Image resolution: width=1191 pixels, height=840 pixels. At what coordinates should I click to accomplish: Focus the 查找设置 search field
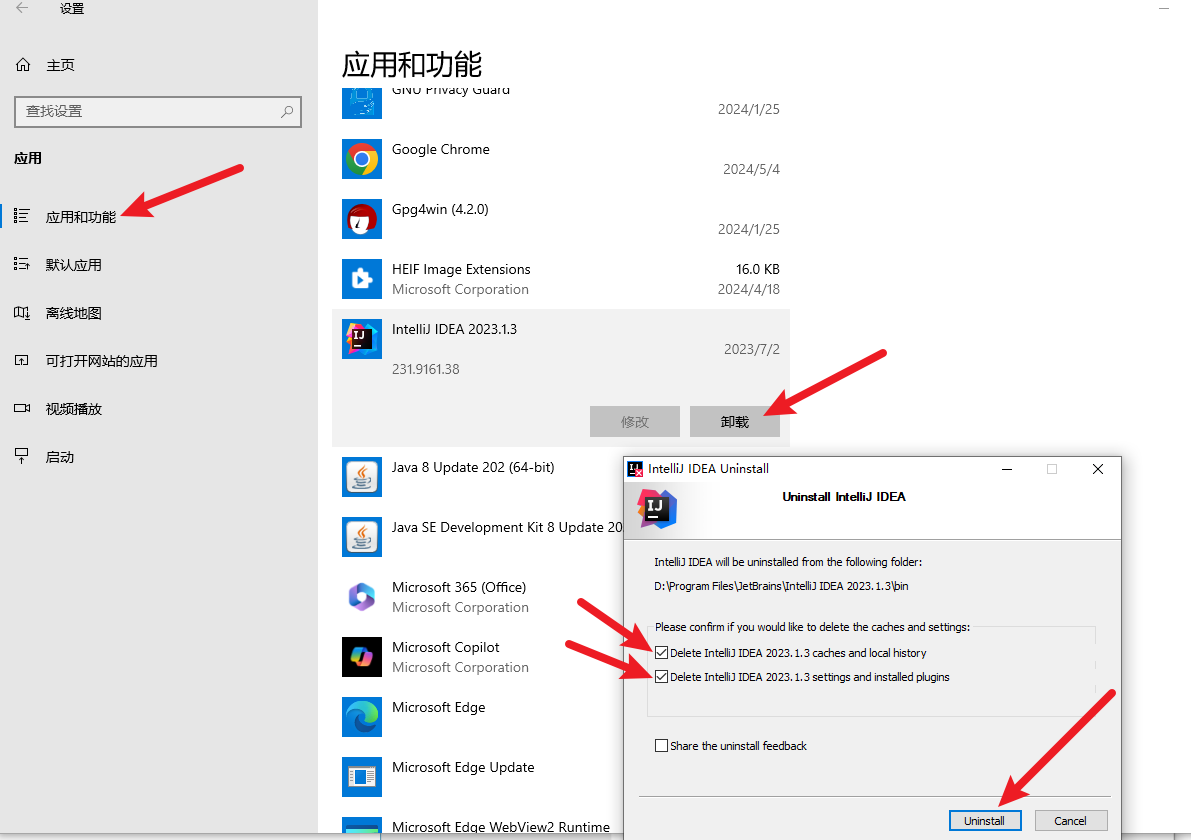pyautogui.click(x=158, y=112)
